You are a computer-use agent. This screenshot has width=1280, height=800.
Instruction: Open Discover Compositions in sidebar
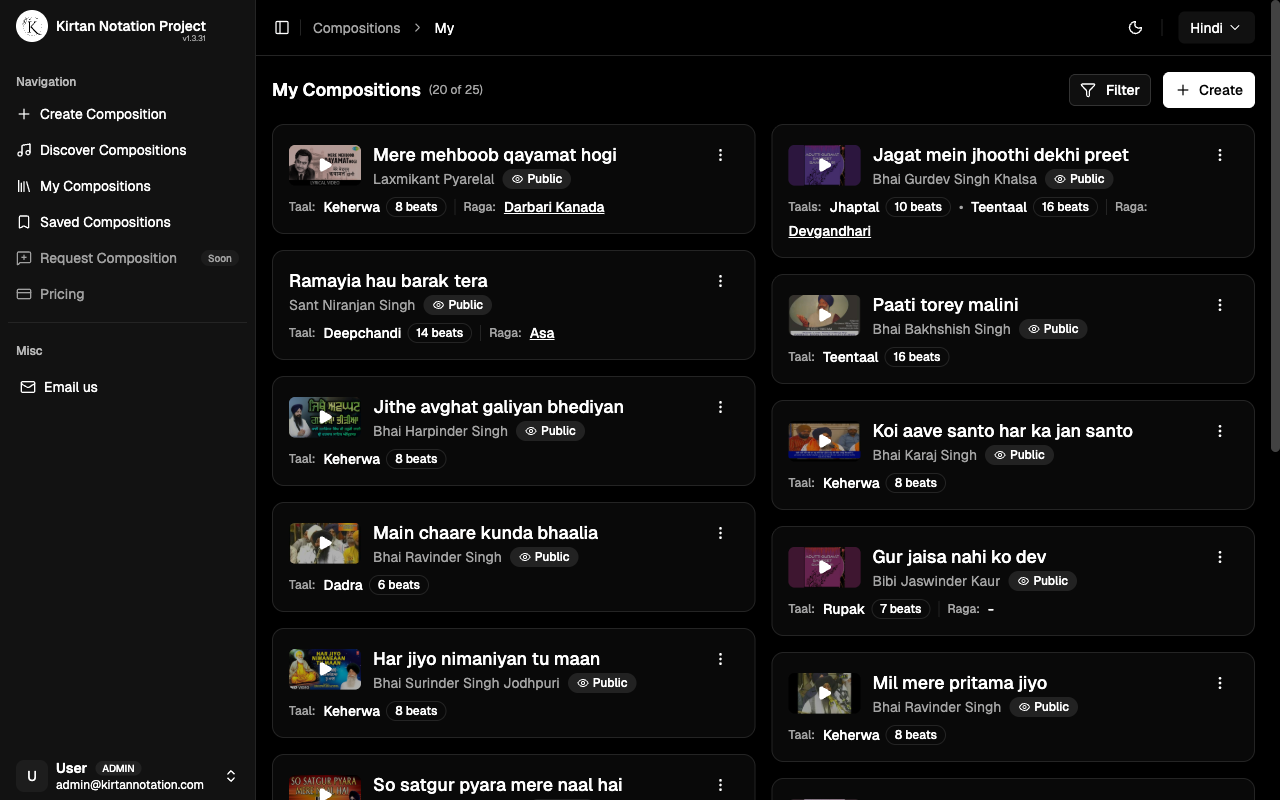112,150
